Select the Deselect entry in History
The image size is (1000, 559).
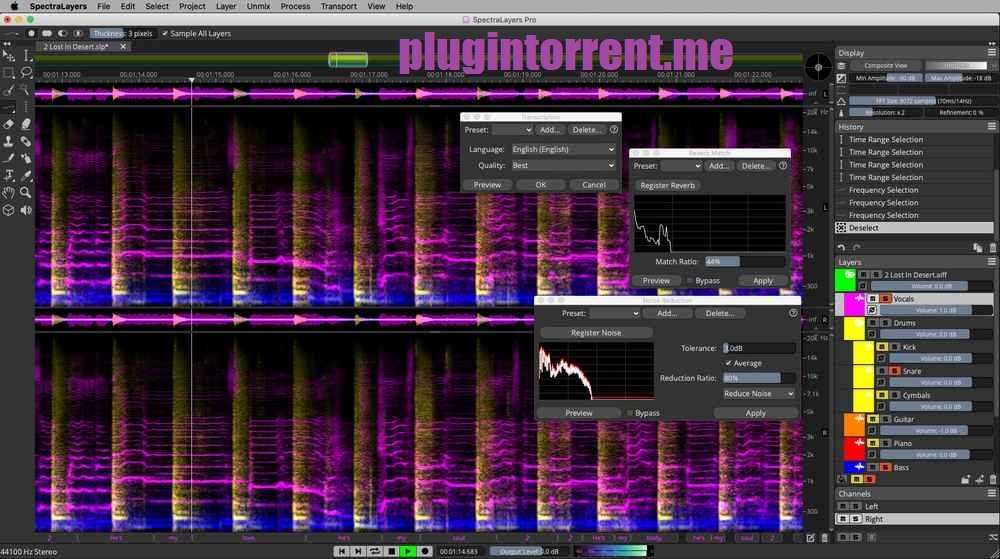pos(914,228)
